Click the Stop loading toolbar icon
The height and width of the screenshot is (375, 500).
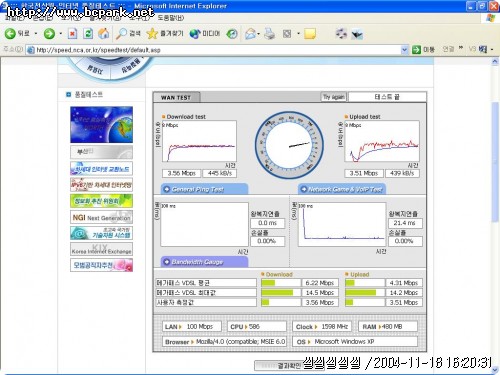pos(72,34)
